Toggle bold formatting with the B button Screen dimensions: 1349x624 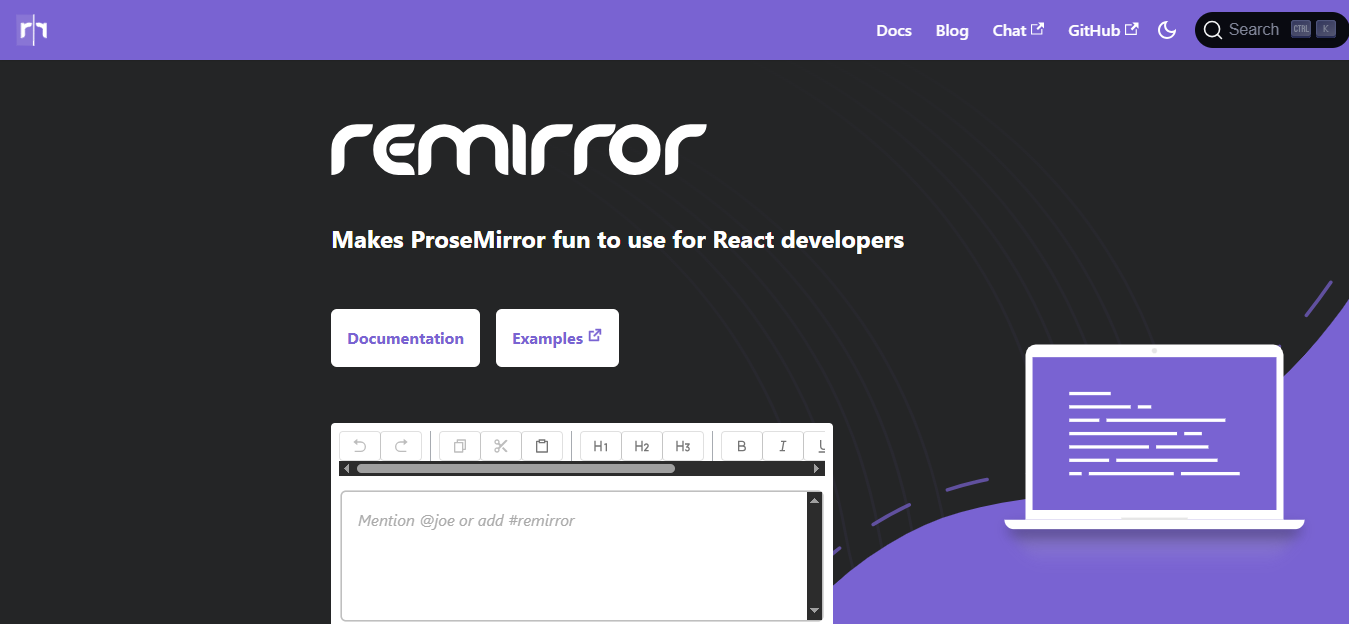pyautogui.click(x=742, y=446)
